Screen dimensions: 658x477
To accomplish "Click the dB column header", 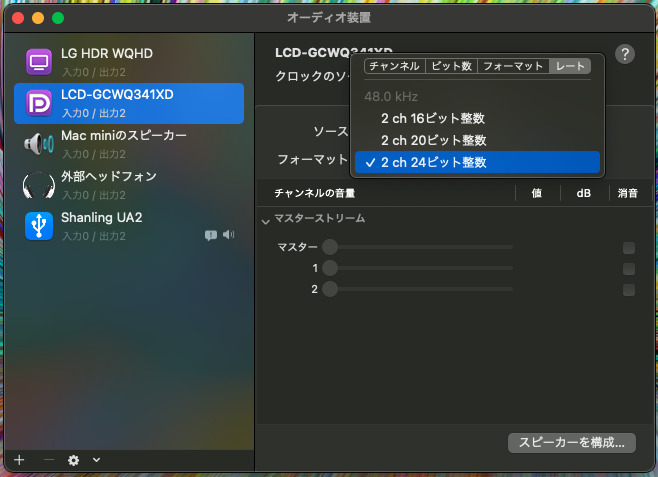I will (583, 193).
